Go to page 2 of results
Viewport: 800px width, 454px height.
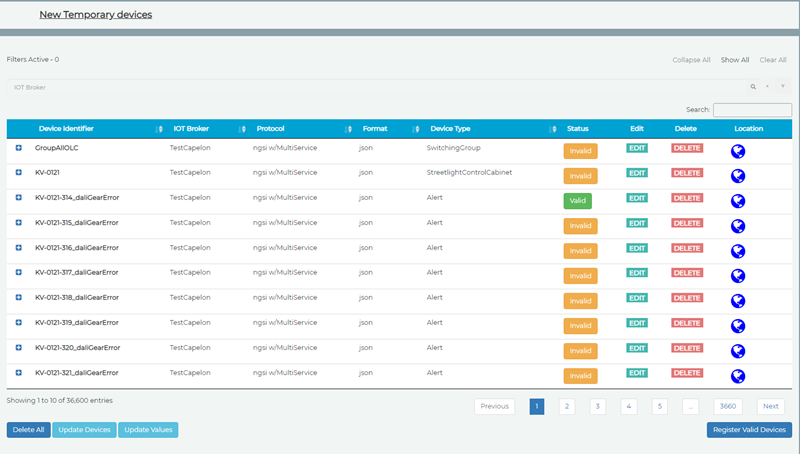566,406
